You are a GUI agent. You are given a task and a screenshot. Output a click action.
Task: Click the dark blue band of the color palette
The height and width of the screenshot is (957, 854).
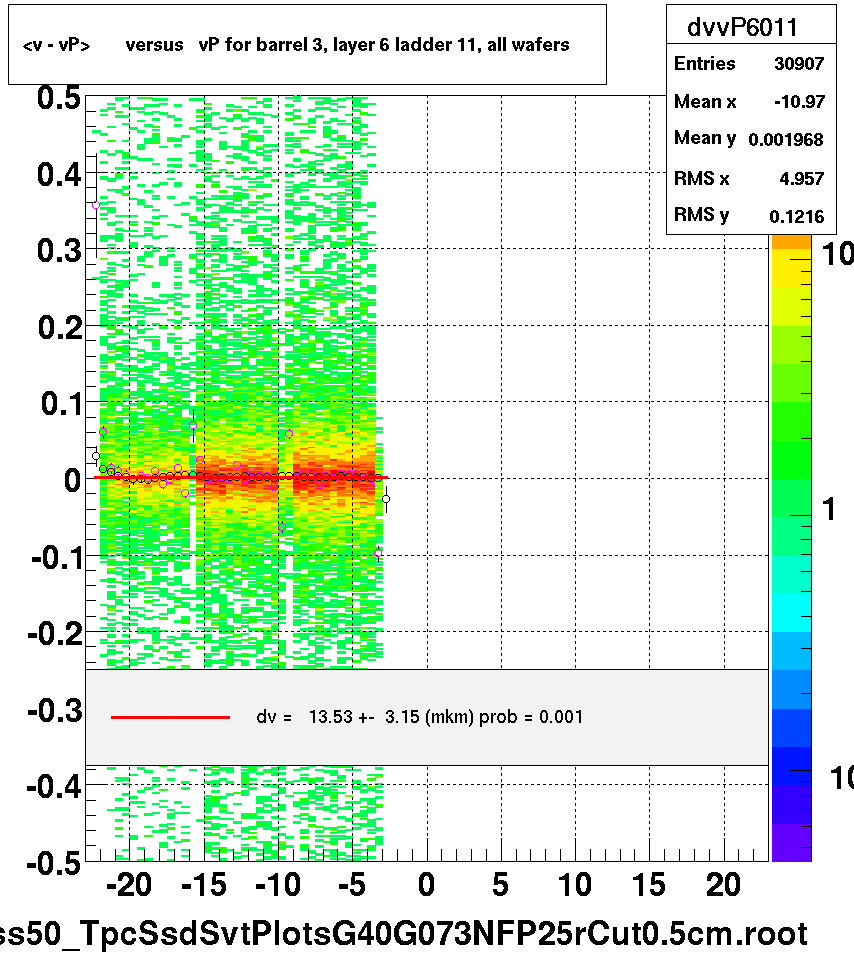792,766
